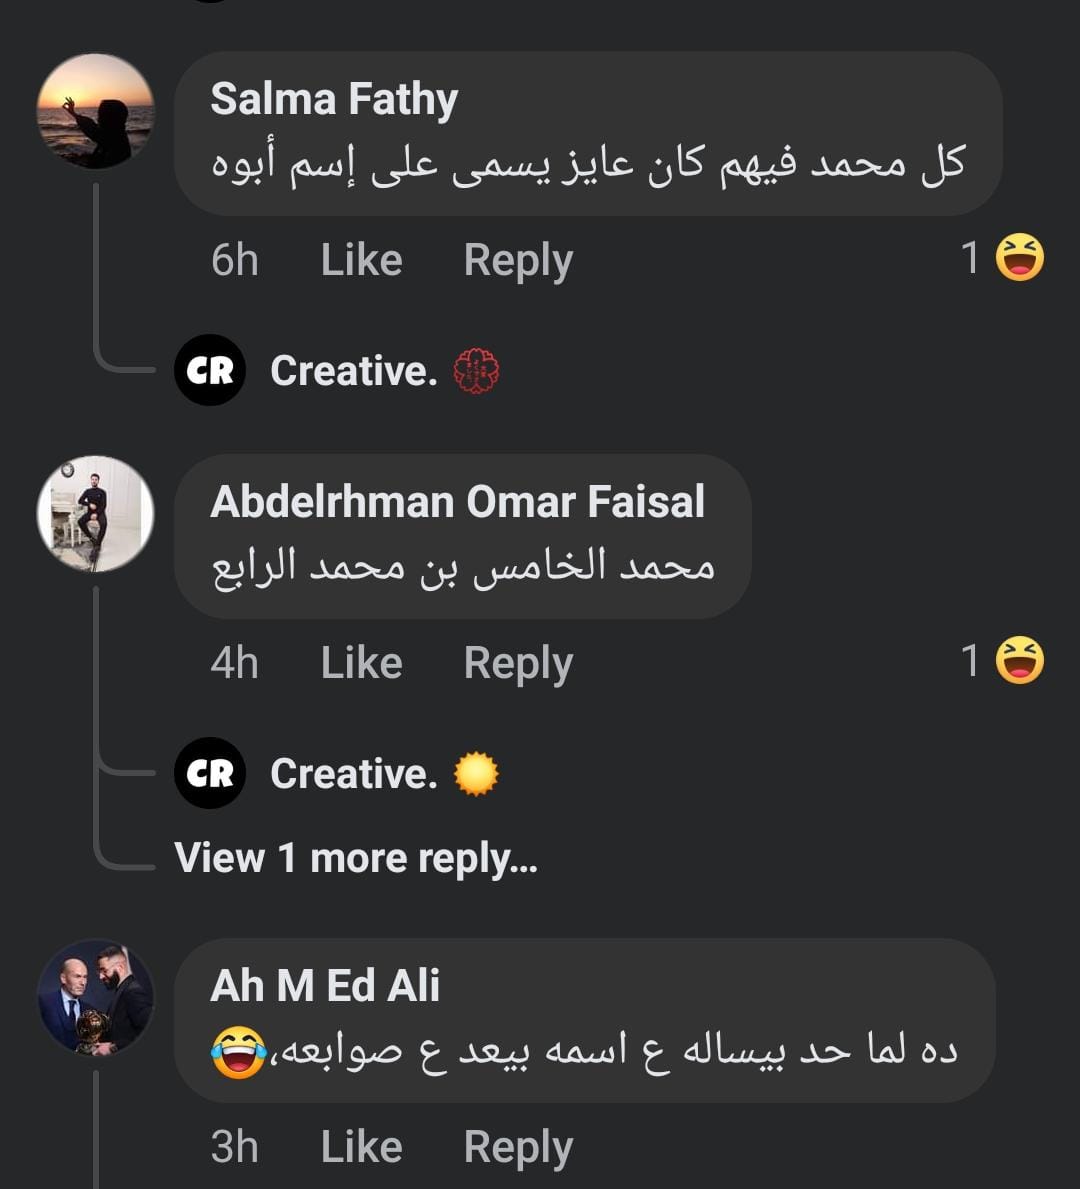The height and width of the screenshot is (1189, 1080).
Task: Reply to Ah M Ed Ali's comment
Action: click(518, 1147)
